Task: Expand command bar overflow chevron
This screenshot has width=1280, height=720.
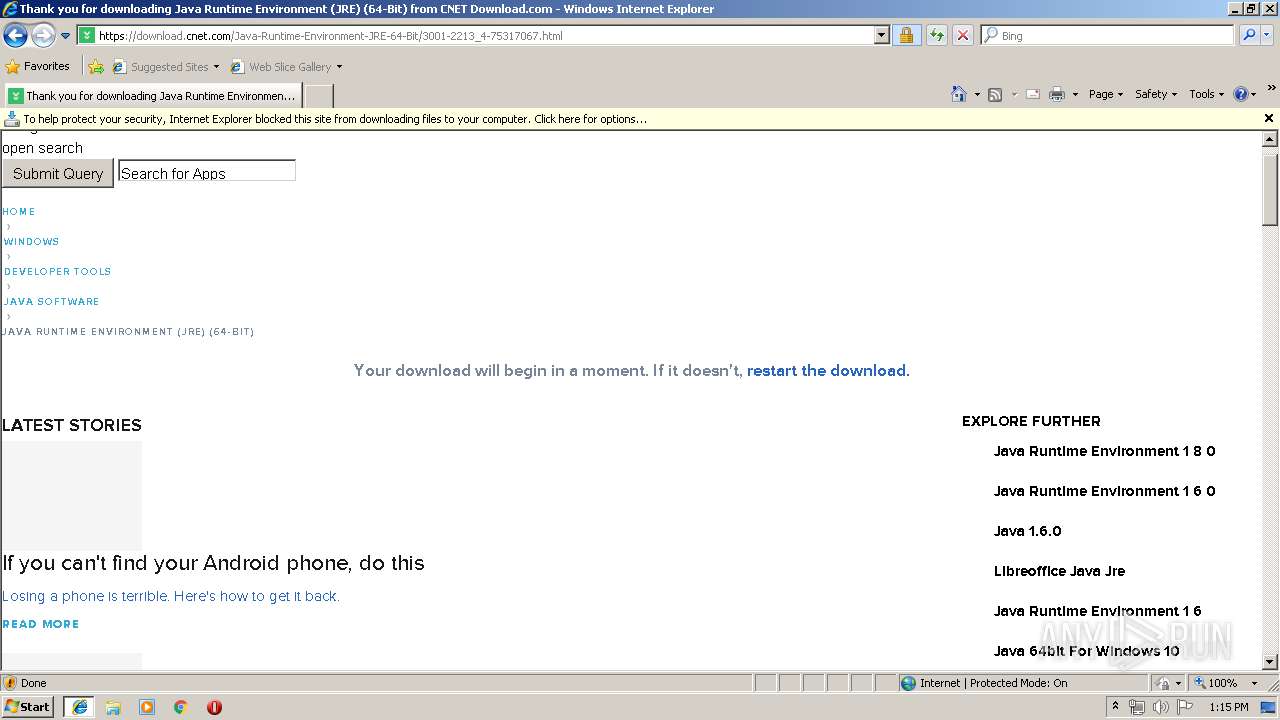Action: click(x=1272, y=90)
